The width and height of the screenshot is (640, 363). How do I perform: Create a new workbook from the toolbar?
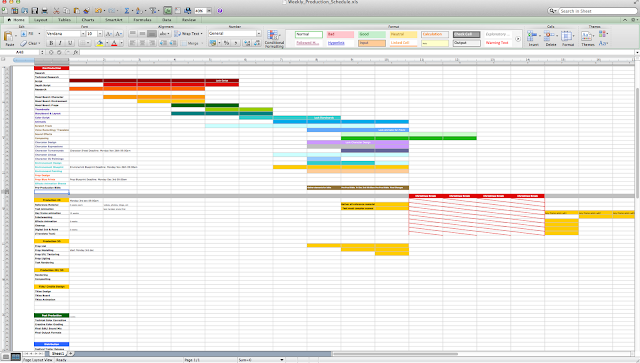[x=4, y=11]
